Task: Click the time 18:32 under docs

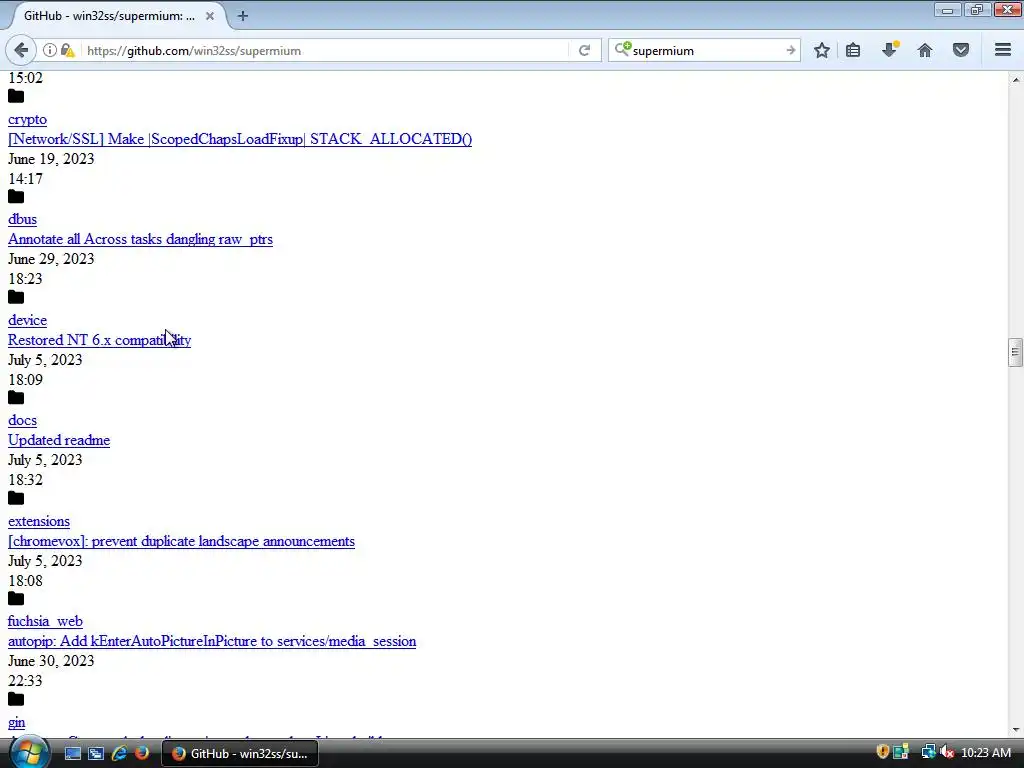Action: (25, 480)
